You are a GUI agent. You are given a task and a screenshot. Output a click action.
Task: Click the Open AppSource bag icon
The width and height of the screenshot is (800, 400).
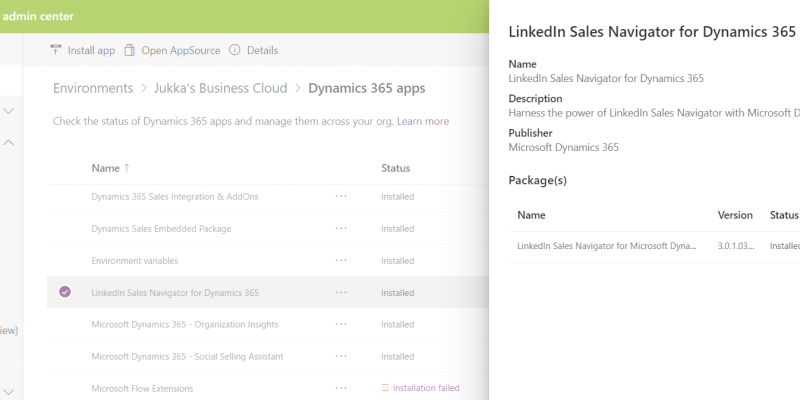130,50
